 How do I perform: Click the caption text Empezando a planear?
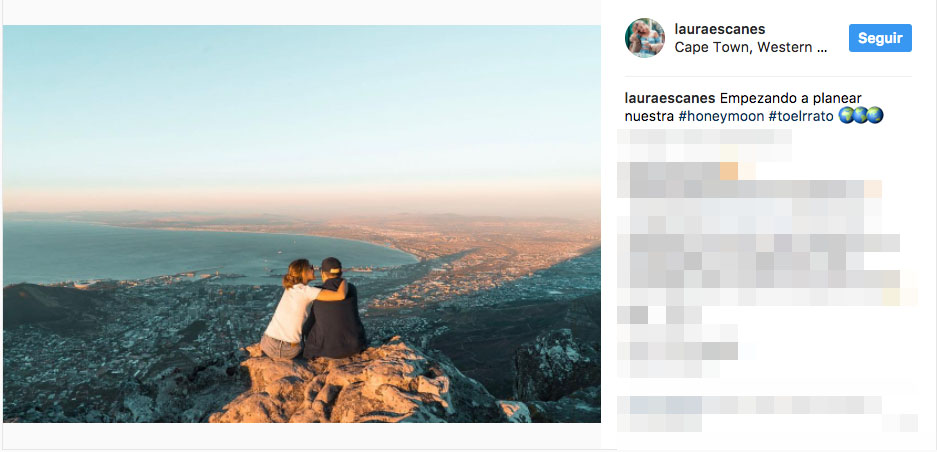(791, 99)
